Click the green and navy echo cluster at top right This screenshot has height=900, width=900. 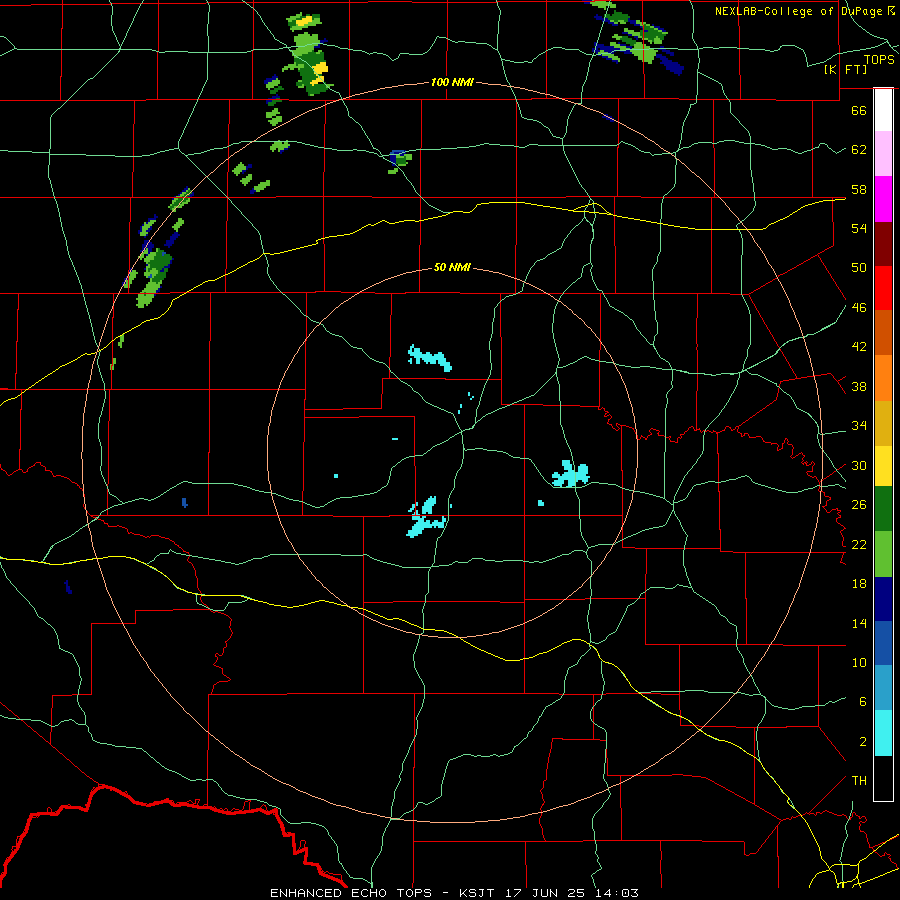coord(634,39)
